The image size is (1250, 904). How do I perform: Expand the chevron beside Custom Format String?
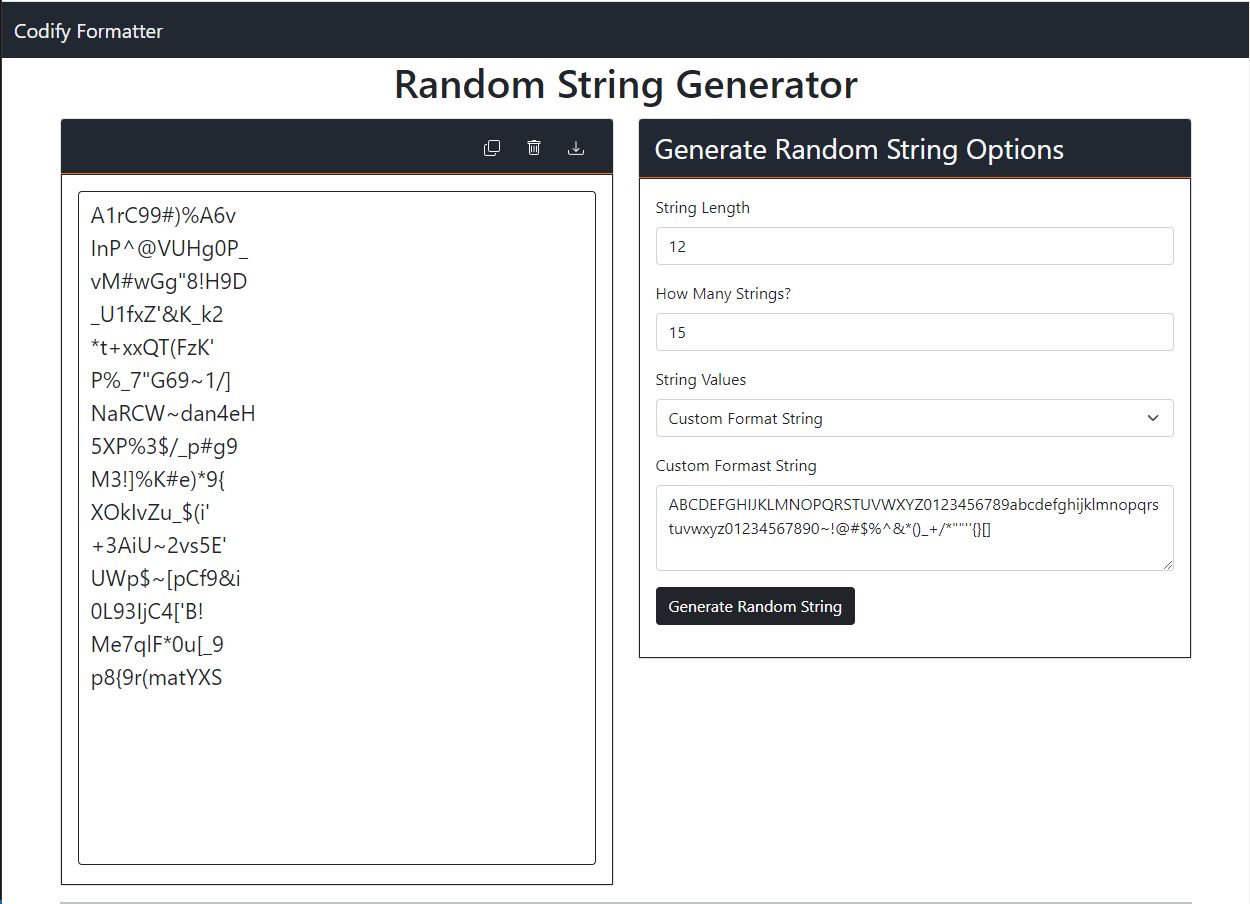coord(1153,418)
